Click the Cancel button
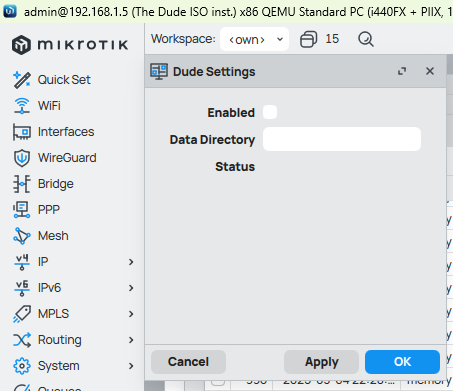453x391 pixels. 188,362
